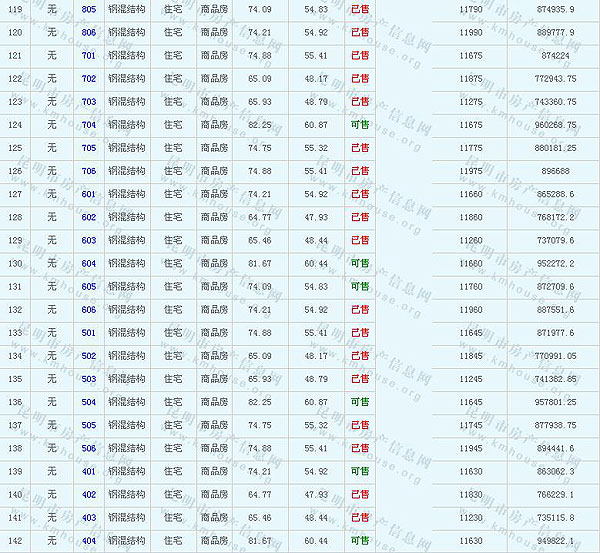Click total price 960268.75 cell
The width and height of the screenshot is (600, 553).
click(555, 125)
